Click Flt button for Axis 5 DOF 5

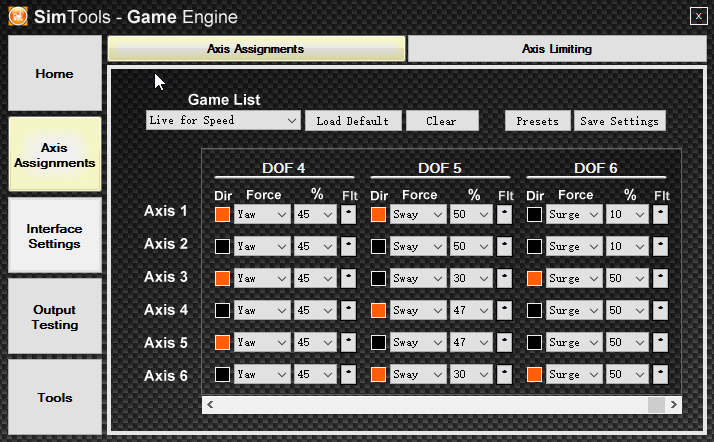tap(504, 342)
